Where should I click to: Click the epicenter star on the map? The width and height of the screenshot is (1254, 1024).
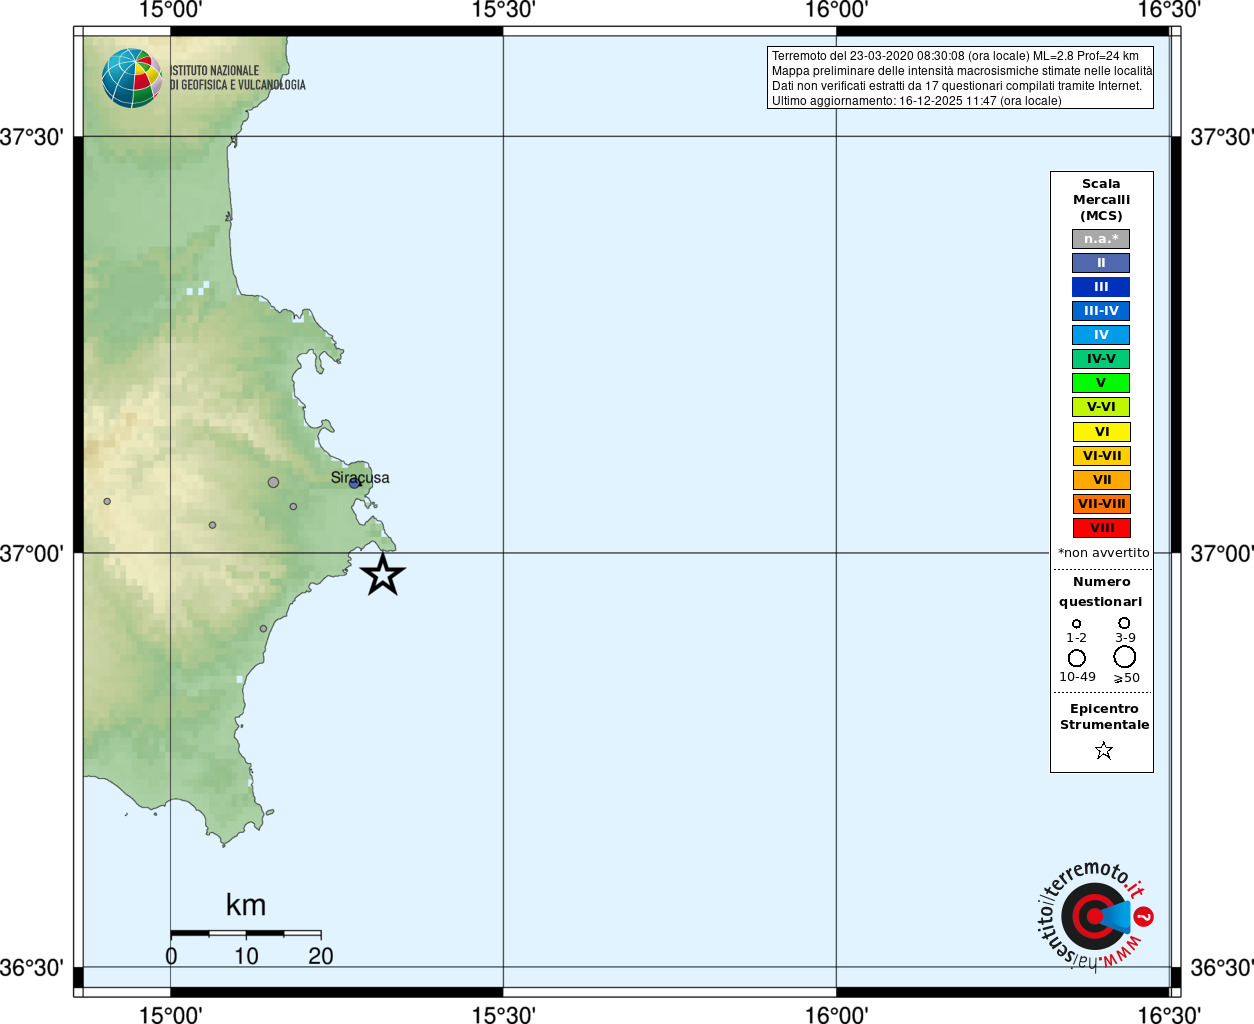[x=382, y=575]
